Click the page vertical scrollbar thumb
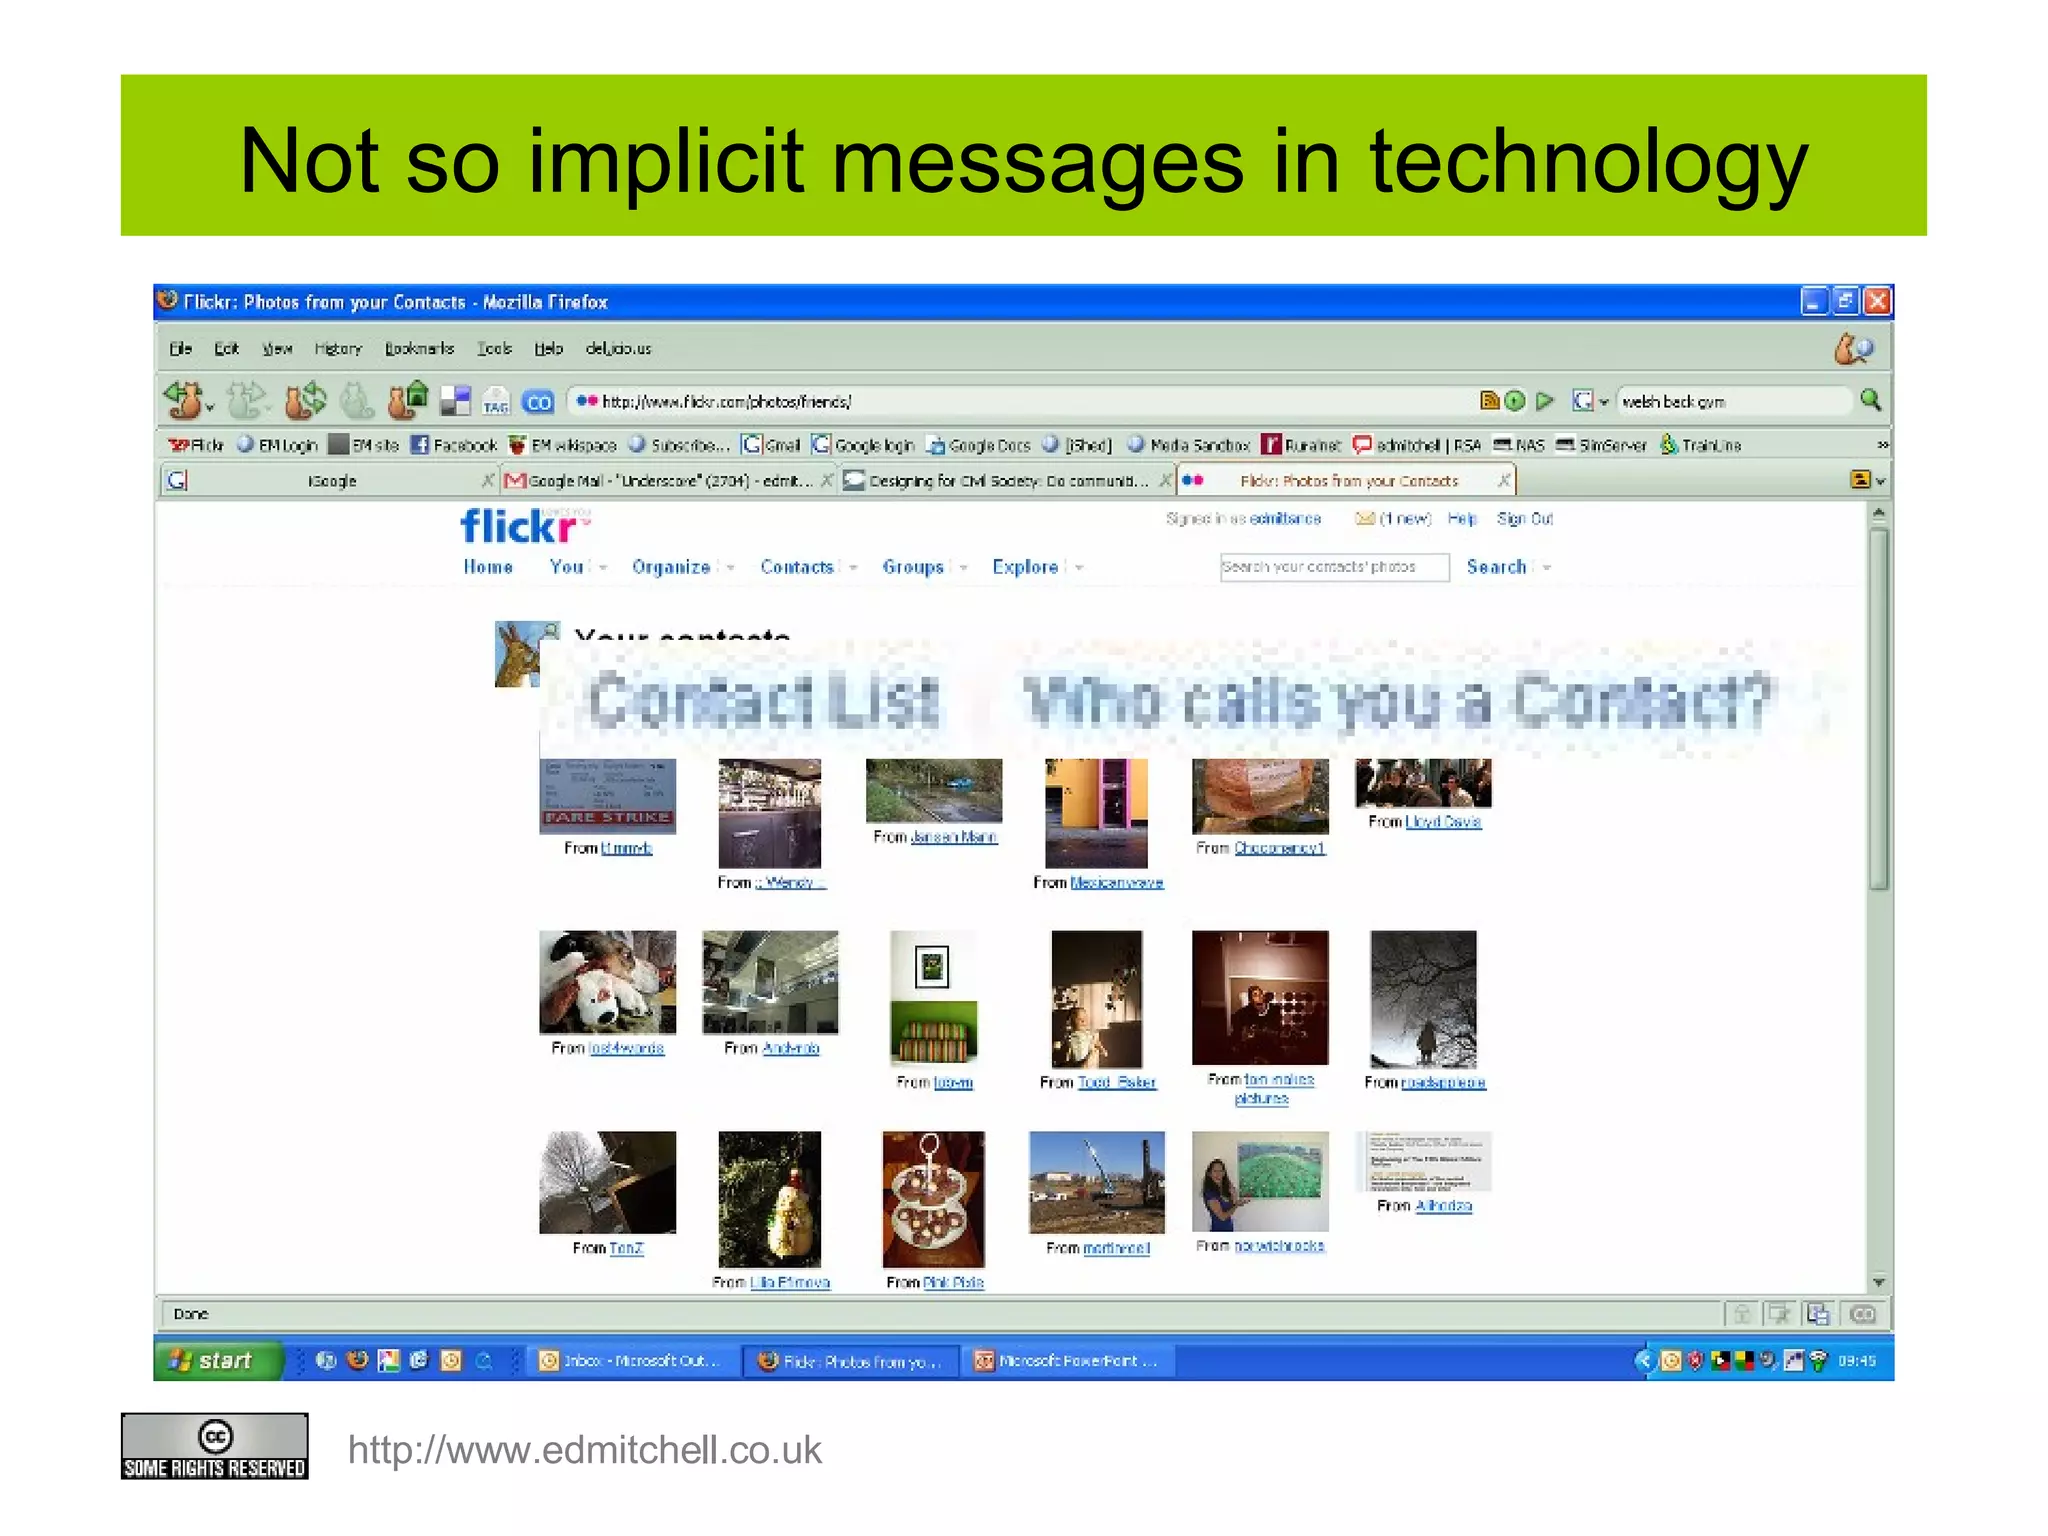The width and height of the screenshot is (2048, 1536). [1878, 708]
